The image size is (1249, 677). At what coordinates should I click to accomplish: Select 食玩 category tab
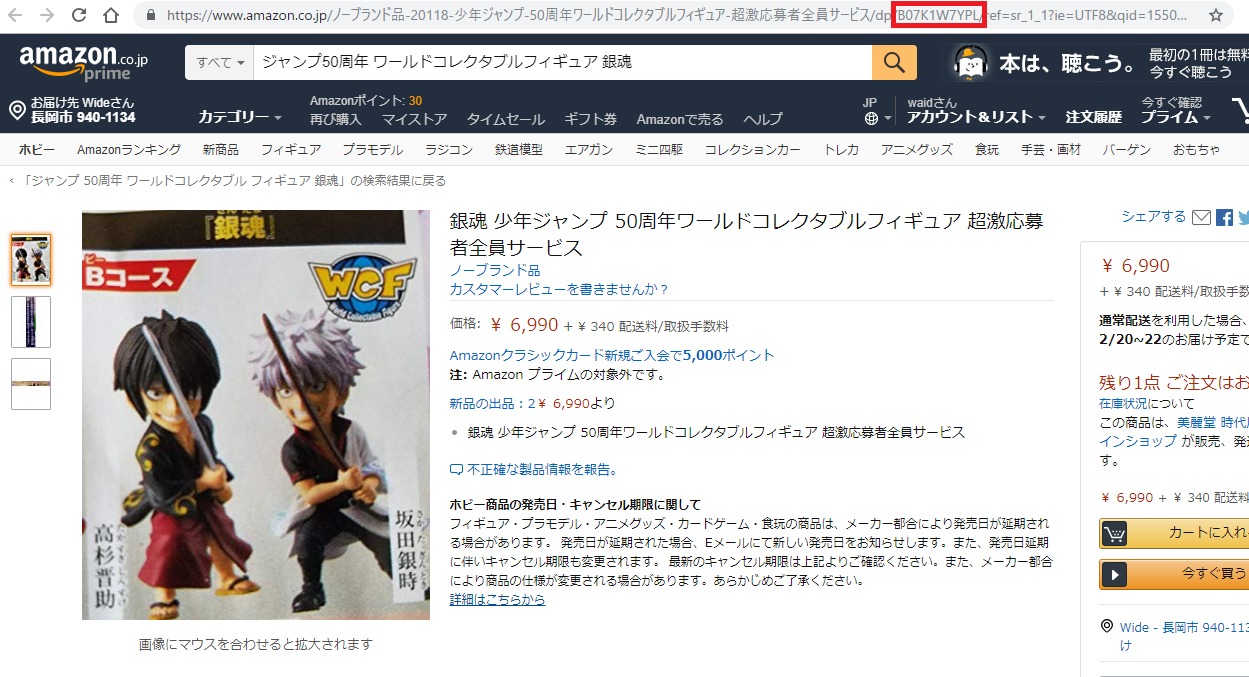(987, 150)
